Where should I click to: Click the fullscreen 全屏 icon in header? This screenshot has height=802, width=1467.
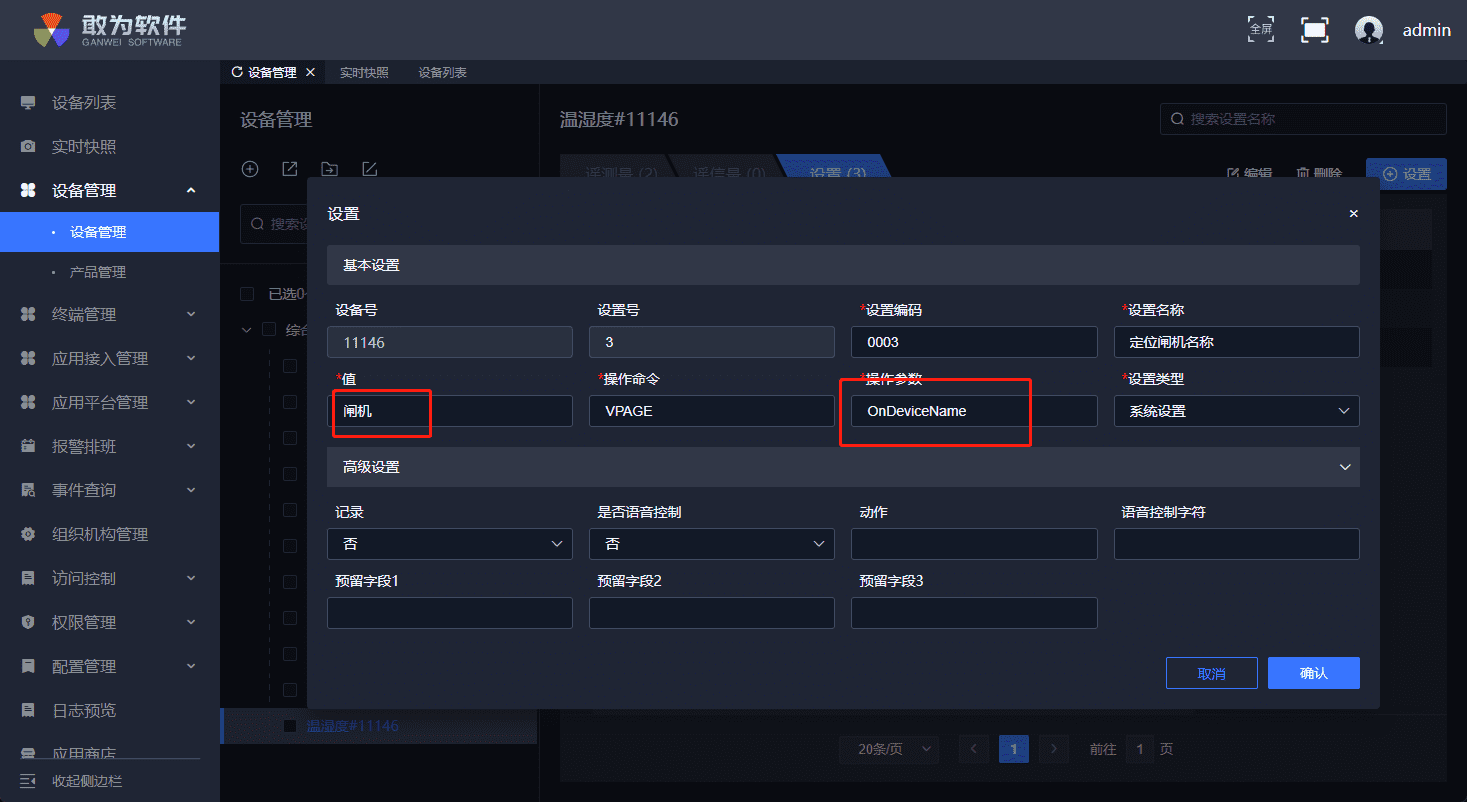[x=1261, y=29]
